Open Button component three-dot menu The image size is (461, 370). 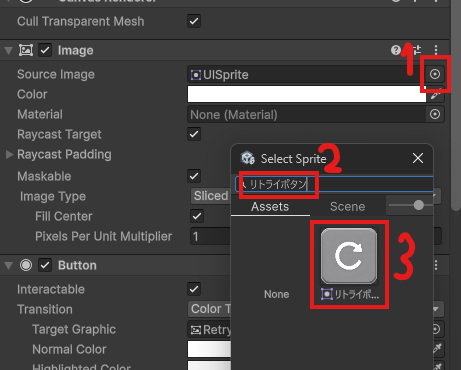click(x=436, y=265)
